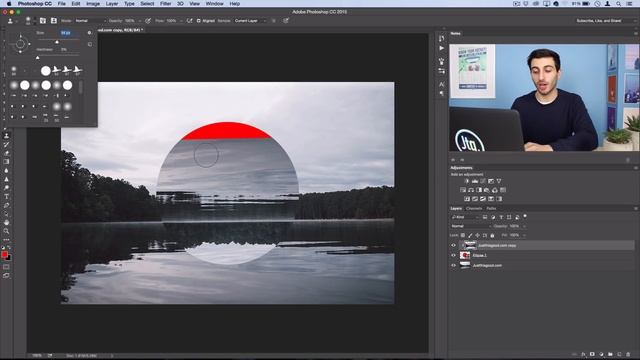The image size is (640, 360).
Task: Toggle the Aligned checkbox
Action: pyautogui.click(x=199, y=20)
